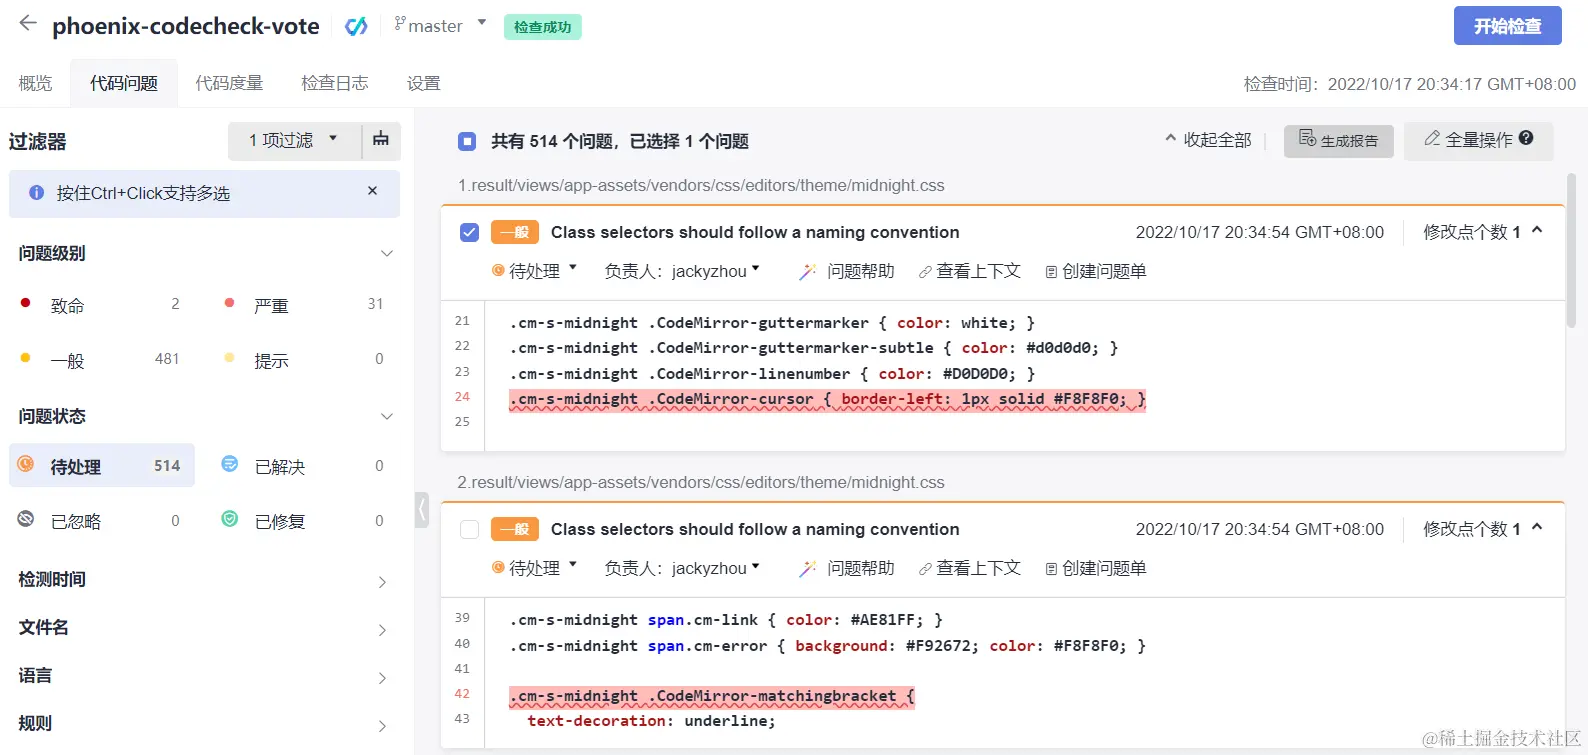The image size is (1588, 755).
Task: Click 创建问题单 on the second issue
Action: tap(1095, 568)
